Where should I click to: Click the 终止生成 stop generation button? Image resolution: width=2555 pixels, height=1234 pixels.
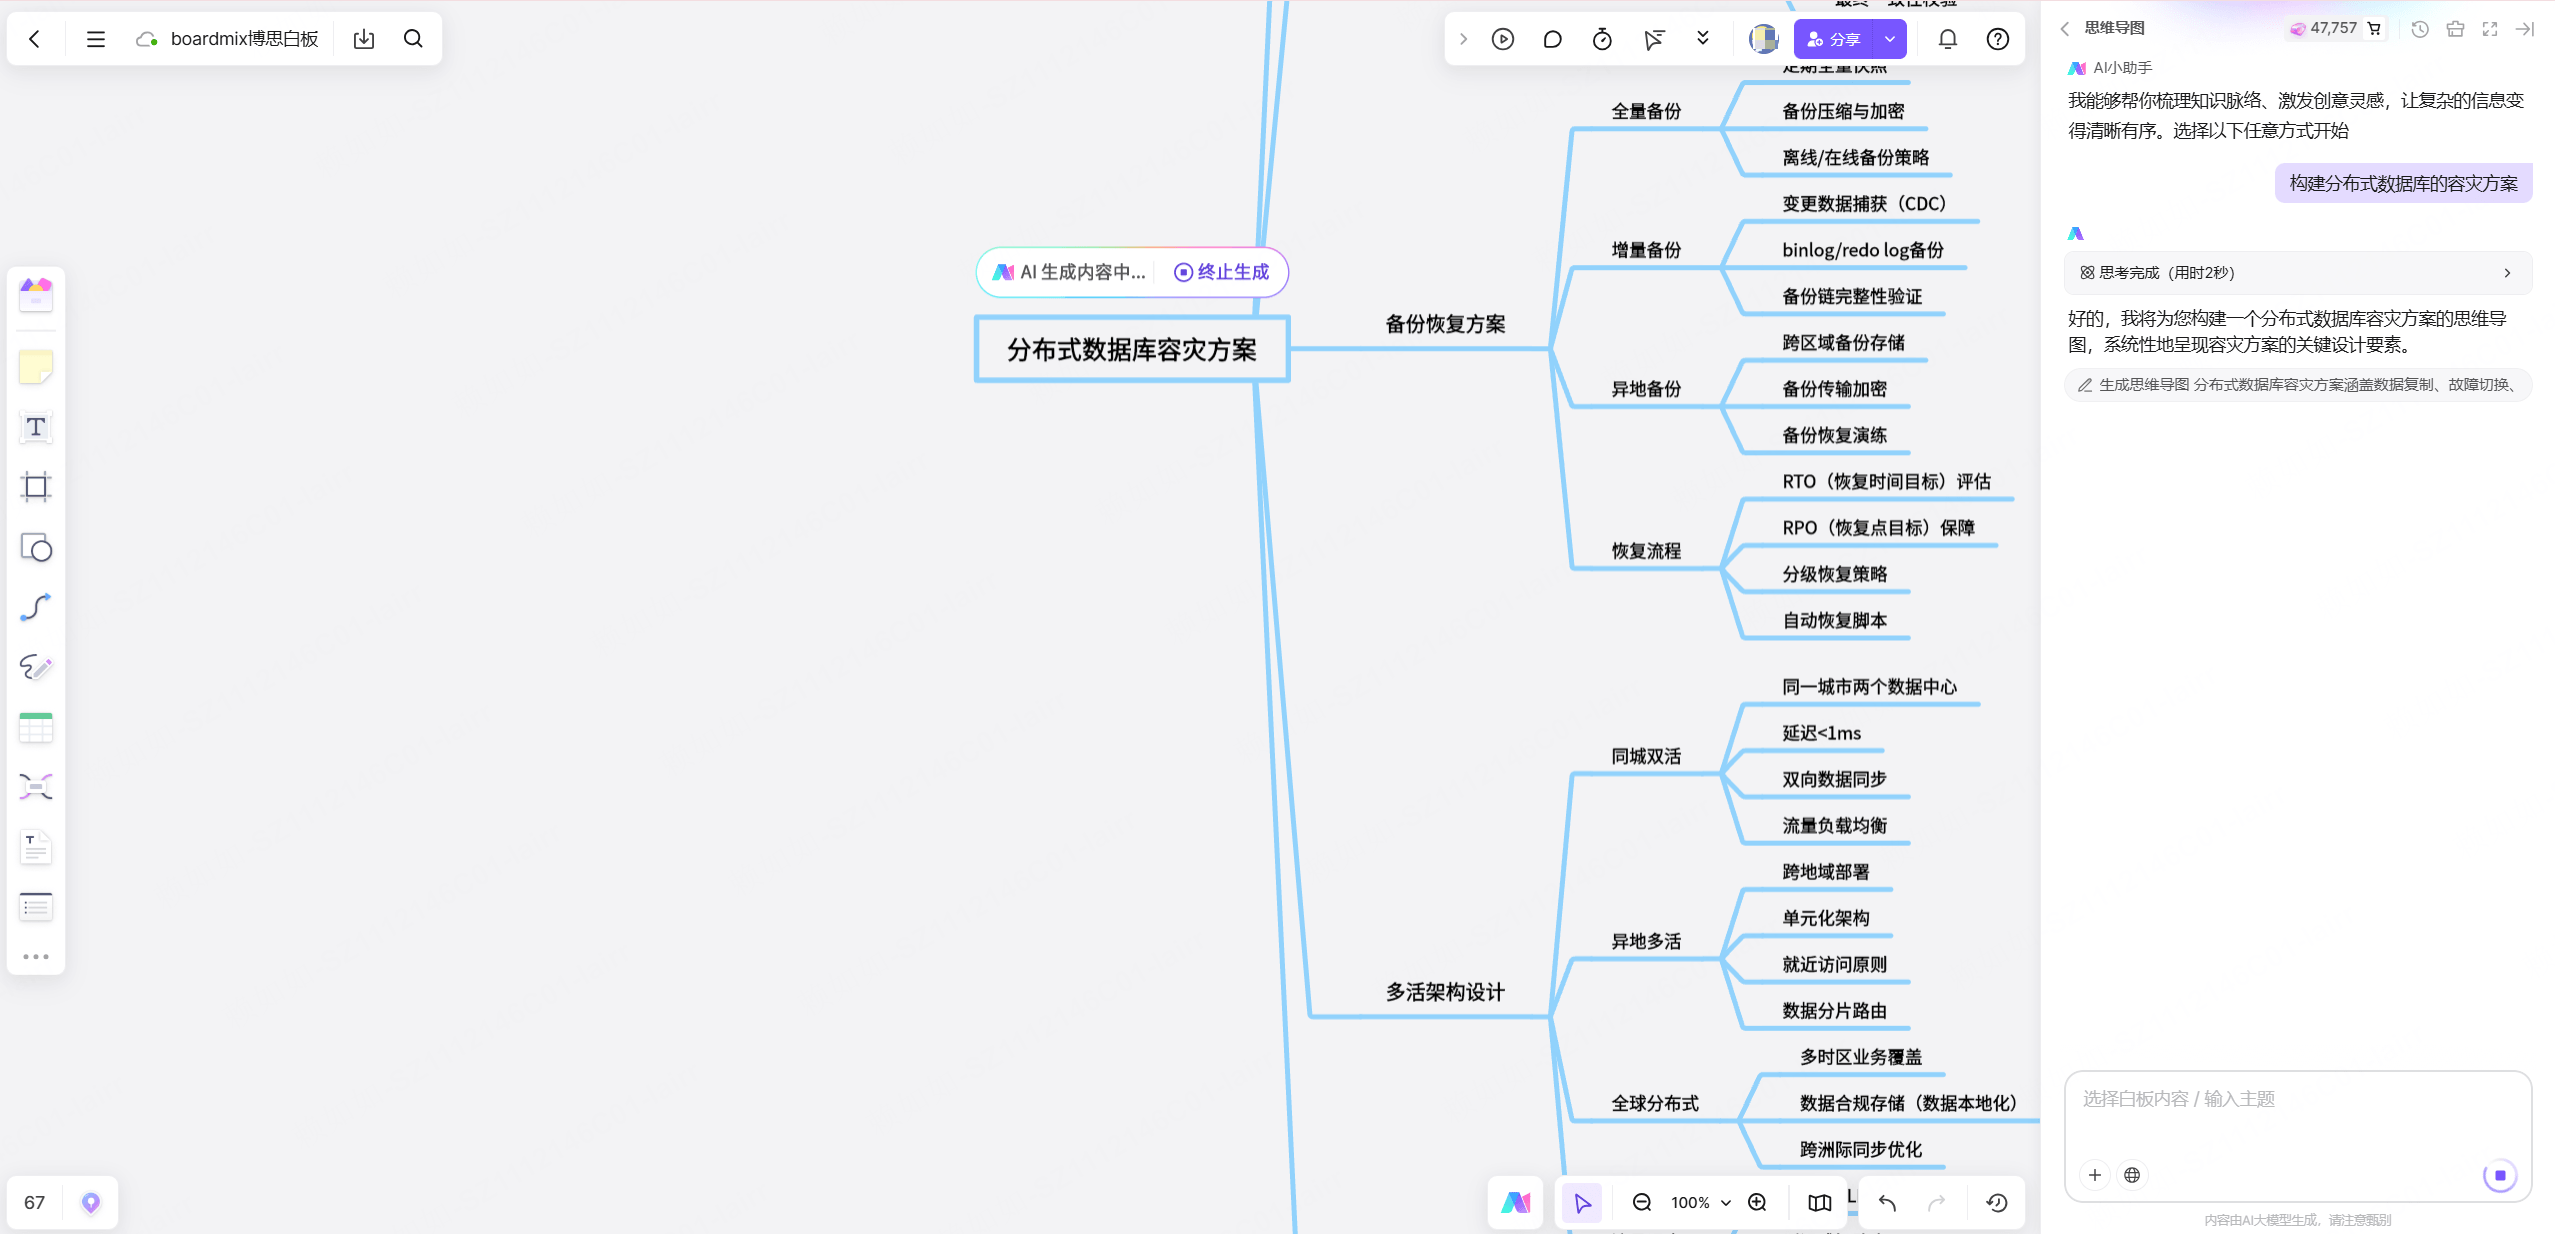click(1221, 272)
